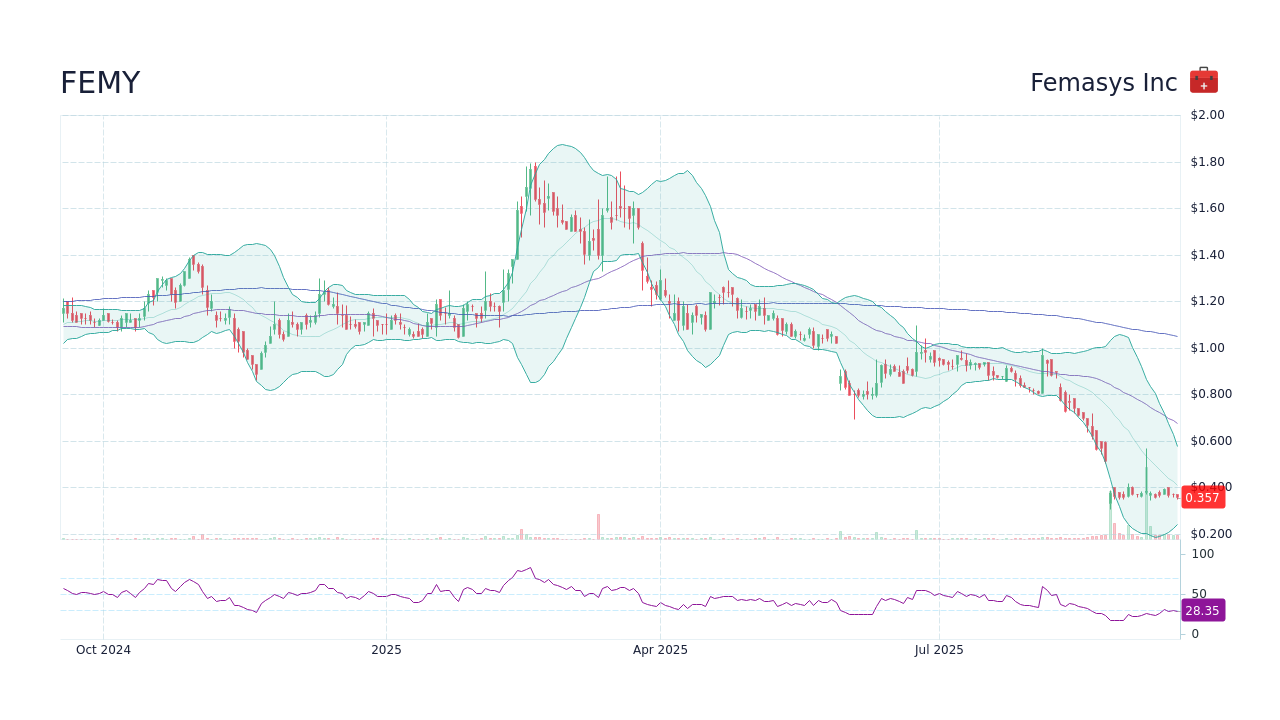Image resolution: width=1280 pixels, height=720 pixels.
Task: Select the red 0.357 current price tag
Action: click(x=1203, y=496)
